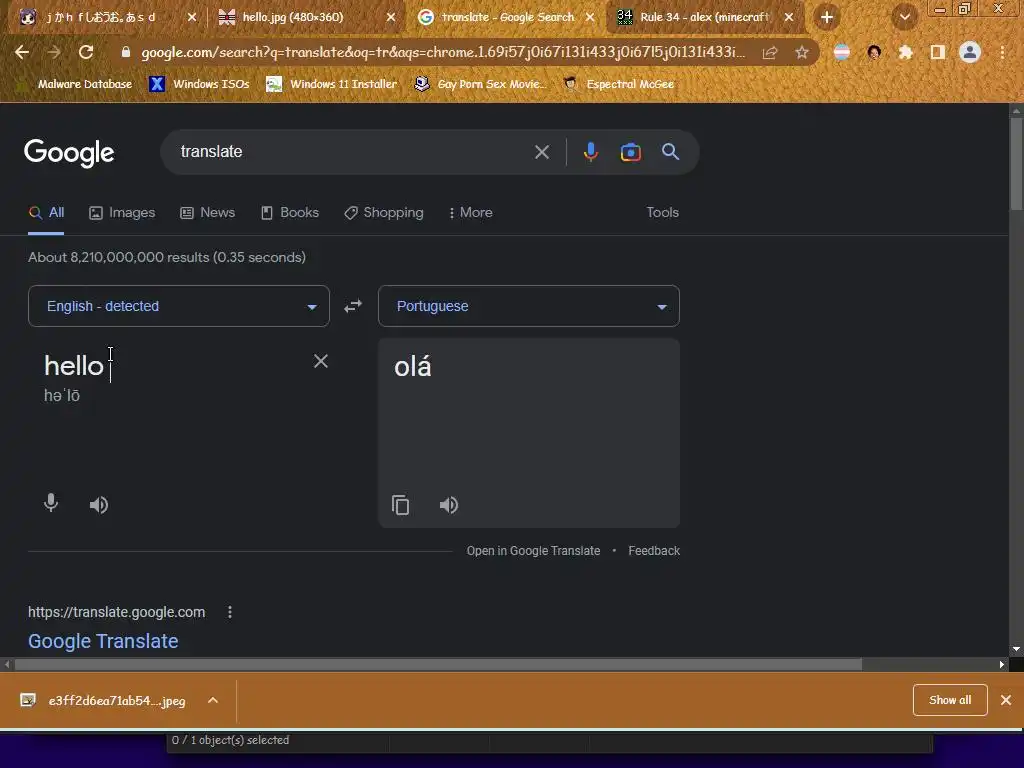The height and width of the screenshot is (768, 1024).
Task: Click the extension icon beside the star
Action: tap(842, 52)
